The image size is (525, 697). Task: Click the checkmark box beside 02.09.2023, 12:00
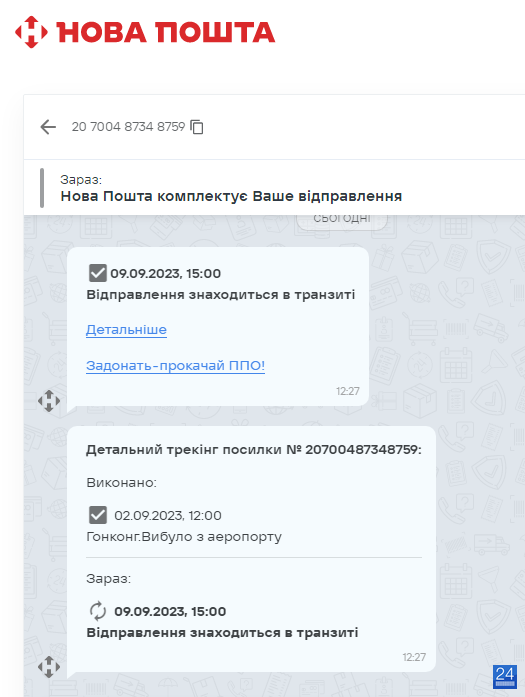98,515
